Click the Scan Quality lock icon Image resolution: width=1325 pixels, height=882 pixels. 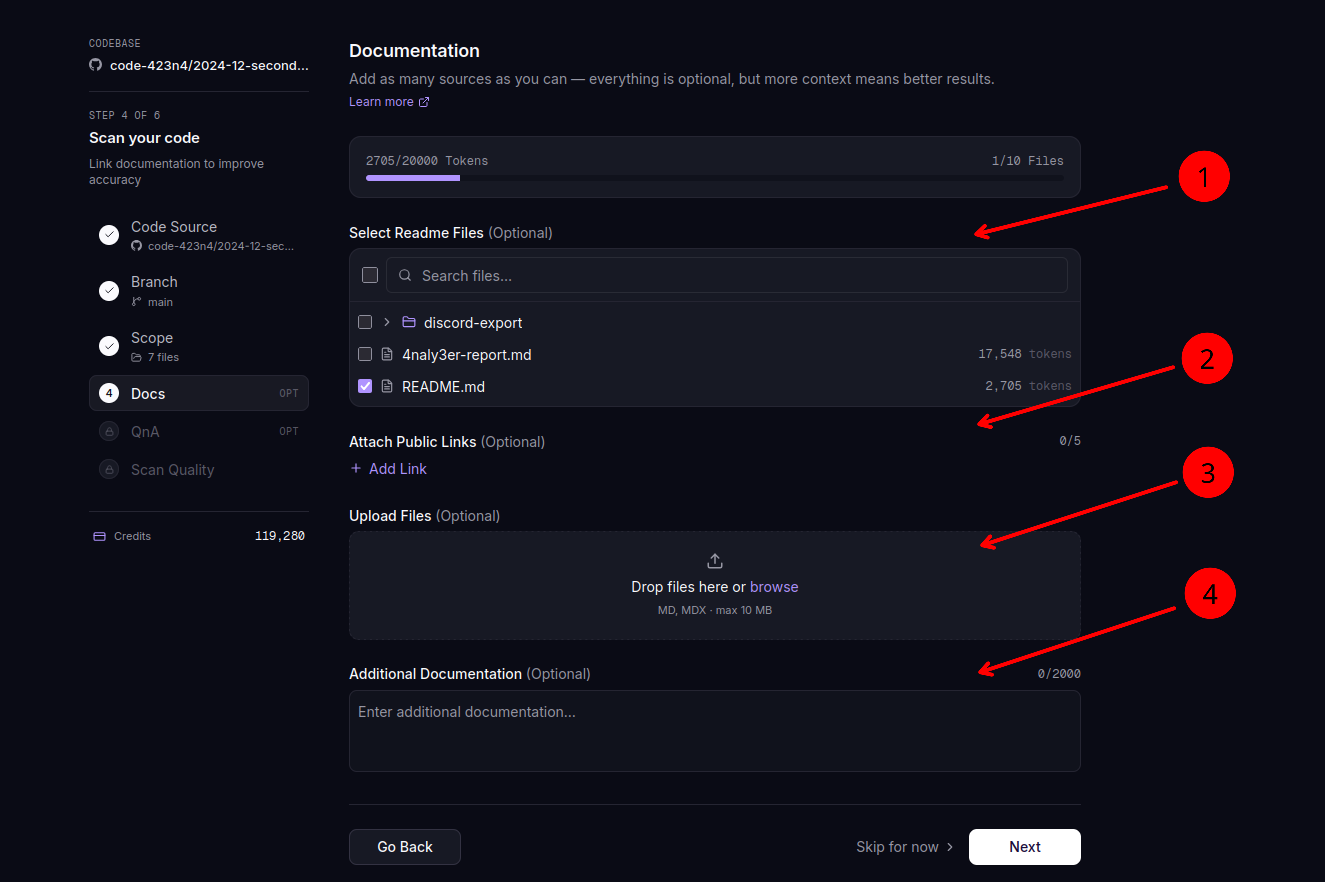tap(109, 470)
